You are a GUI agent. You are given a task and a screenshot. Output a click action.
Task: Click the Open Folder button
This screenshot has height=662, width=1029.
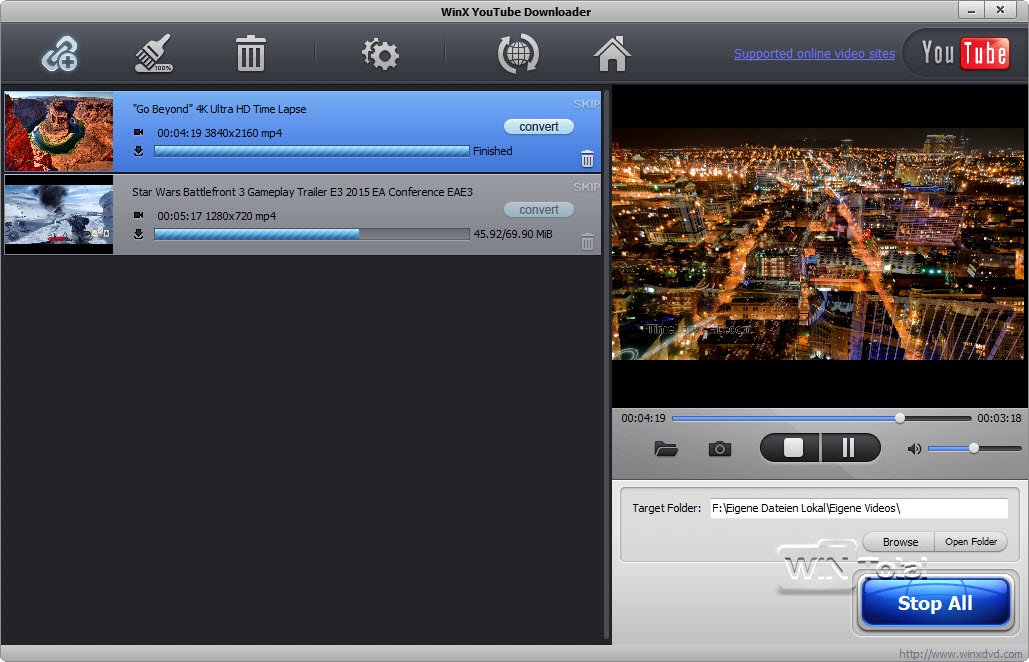971,542
